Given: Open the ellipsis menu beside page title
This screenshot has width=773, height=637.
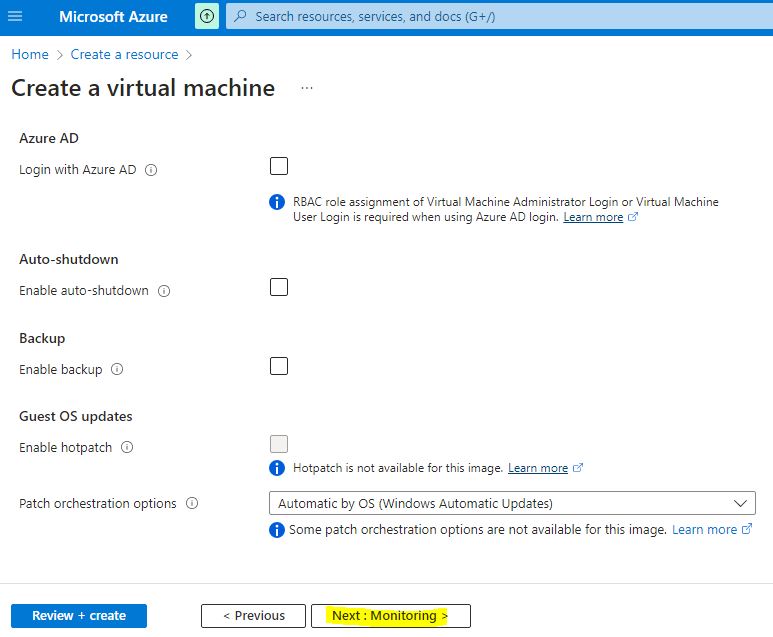Looking at the screenshot, I should tap(307, 88).
